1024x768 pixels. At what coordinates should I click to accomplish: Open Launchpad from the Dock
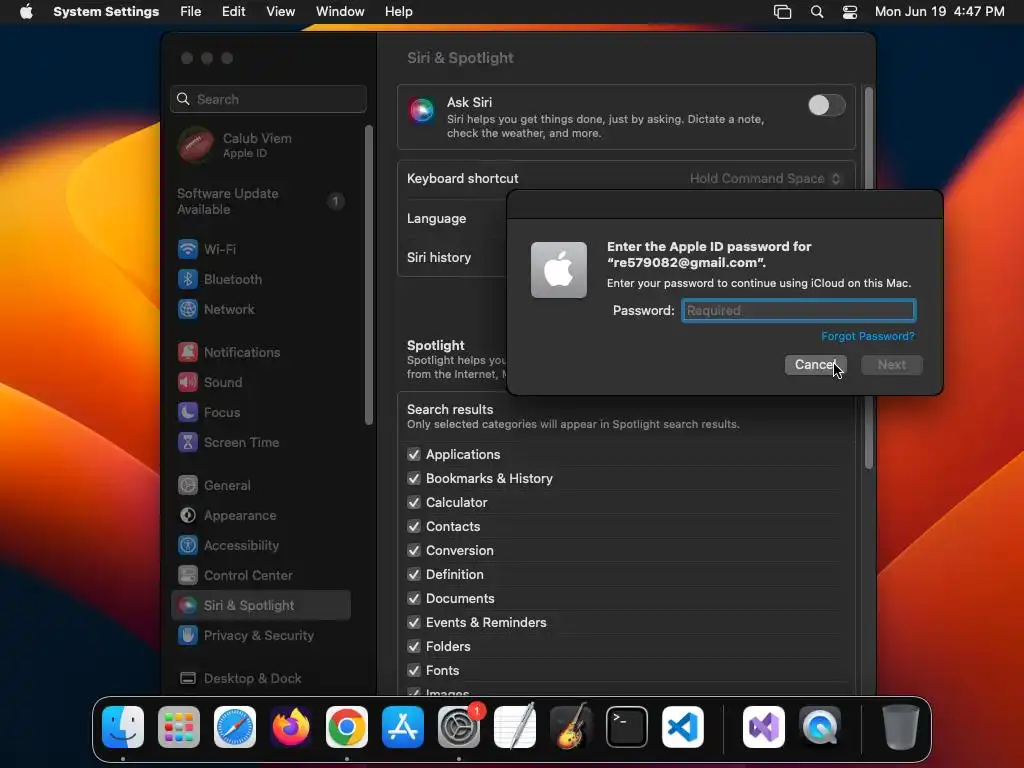tap(179, 727)
